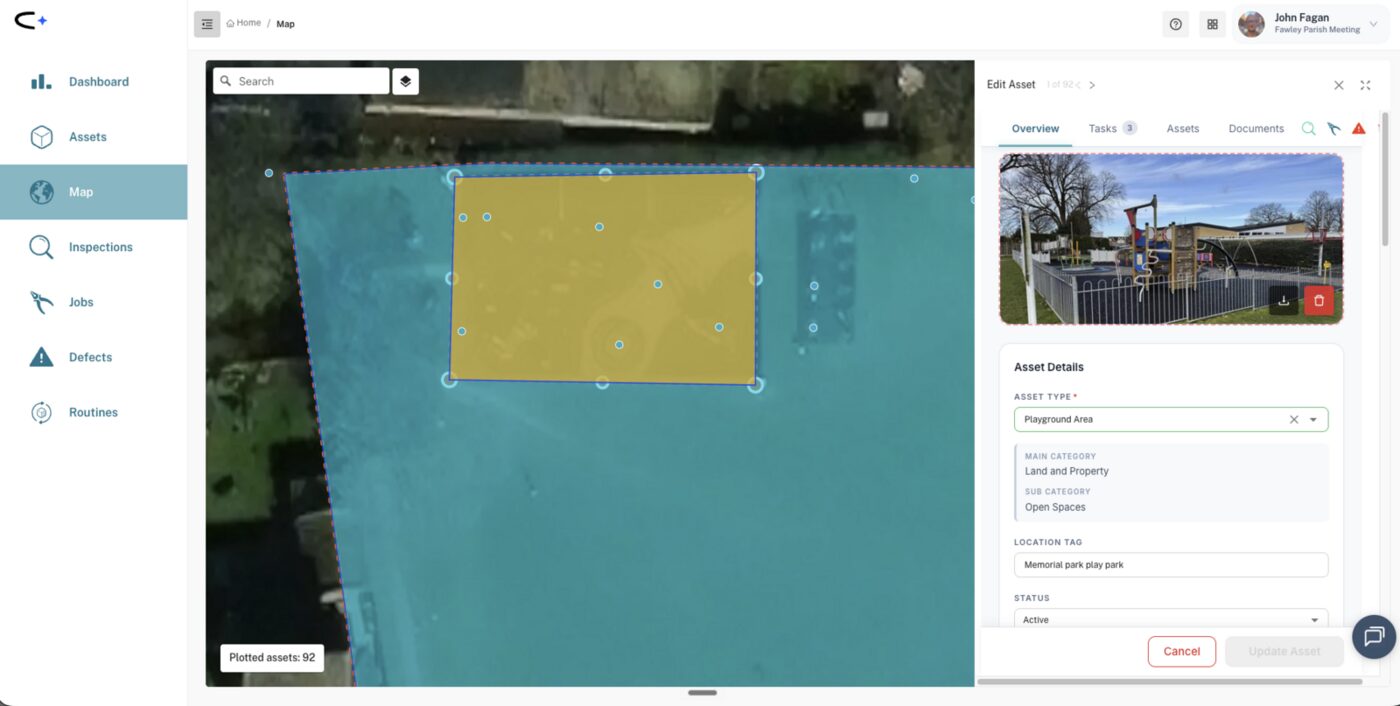Screen dimensions: 1400x706
Task: Select the yellow playground area polygon
Action: click(x=603, y=278)
